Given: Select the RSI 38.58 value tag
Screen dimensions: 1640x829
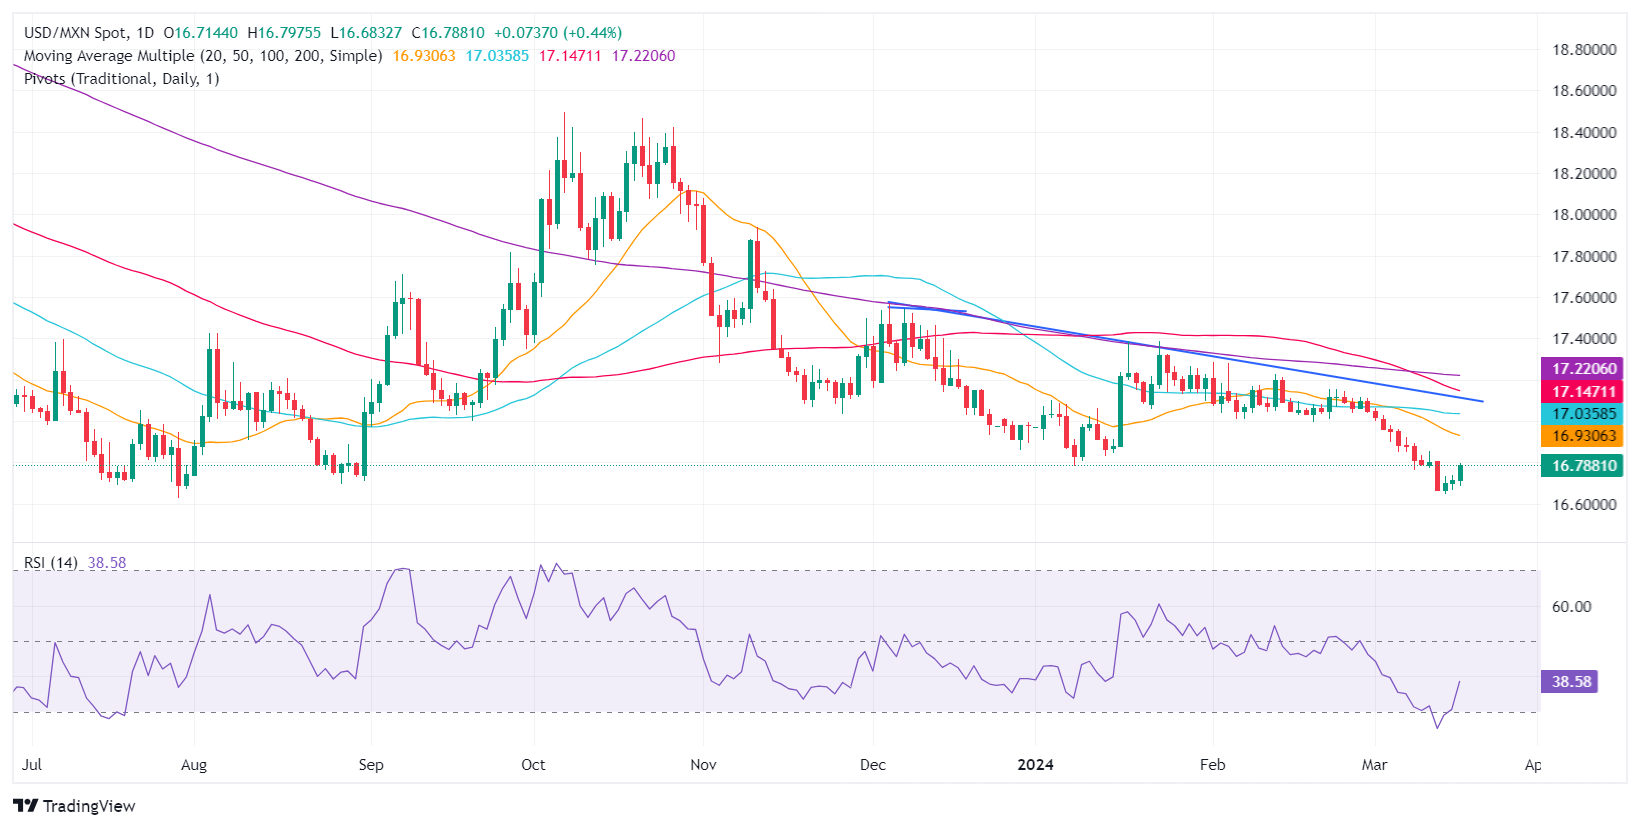Looking at the screenshot, I should coord(1571,682).
